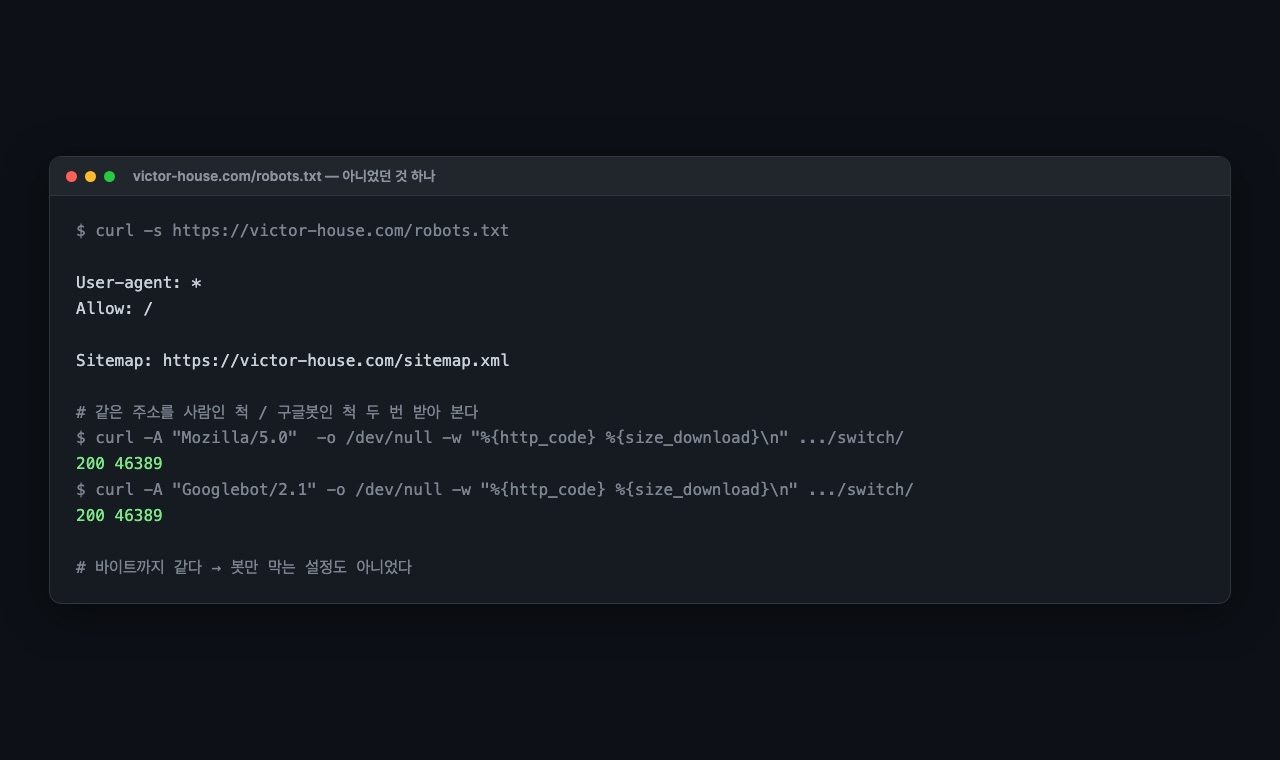
Task: Click the sitemap.xml URL in Sitemap line
Action: 336,360
